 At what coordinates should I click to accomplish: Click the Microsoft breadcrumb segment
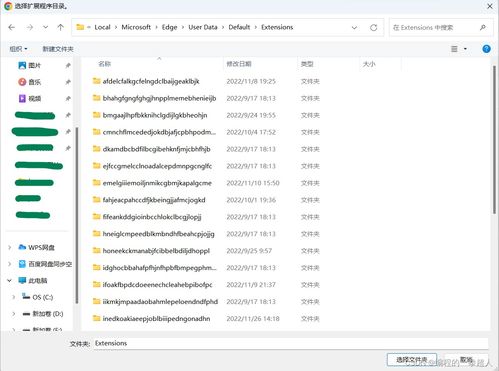coord(136,27)
